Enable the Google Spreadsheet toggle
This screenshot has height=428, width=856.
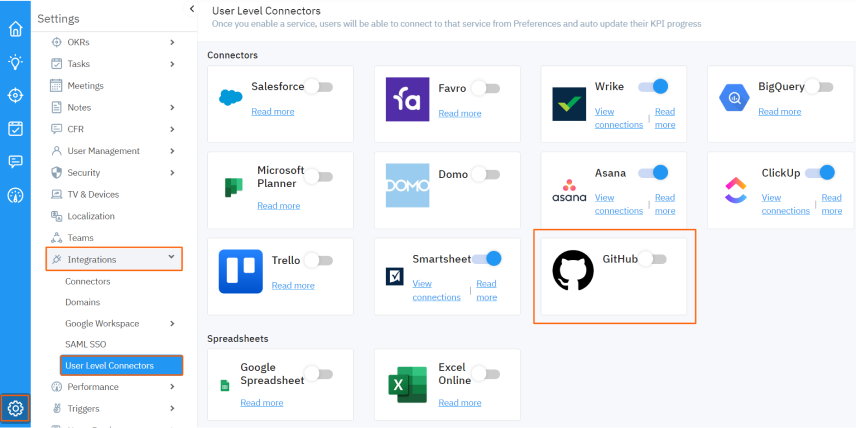[x=318, y=374]
